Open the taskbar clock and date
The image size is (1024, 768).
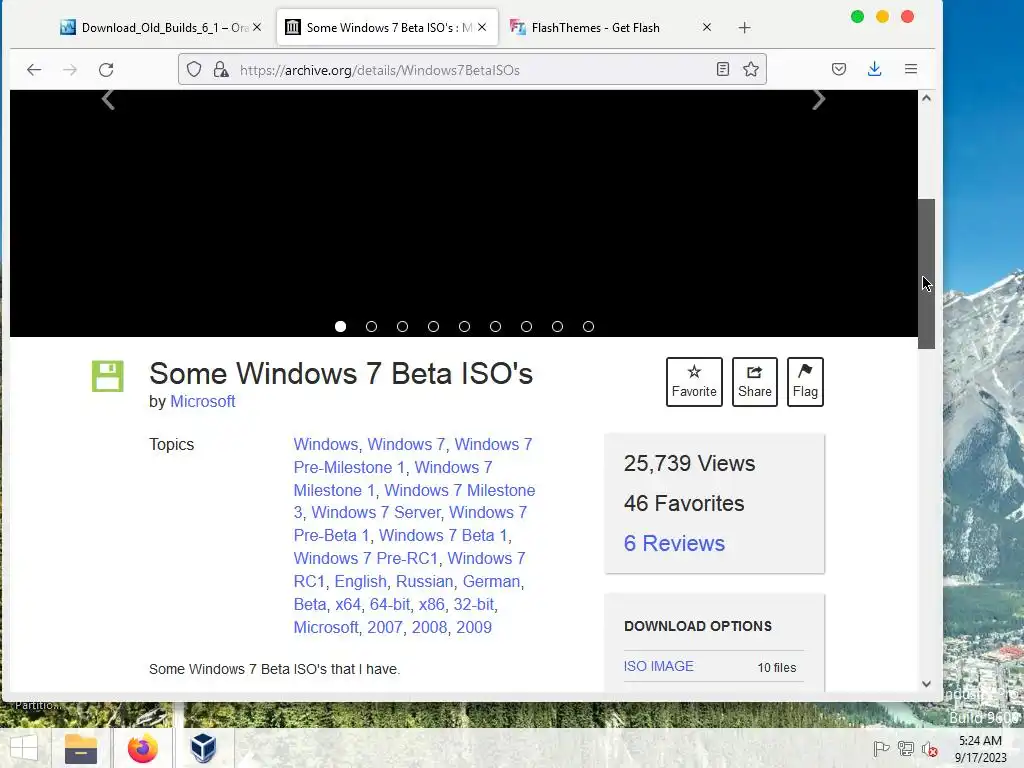tap(980, 749)
